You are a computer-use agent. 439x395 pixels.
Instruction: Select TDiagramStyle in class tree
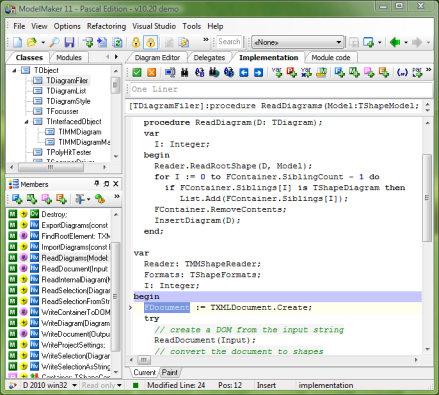tap(68, 101)
